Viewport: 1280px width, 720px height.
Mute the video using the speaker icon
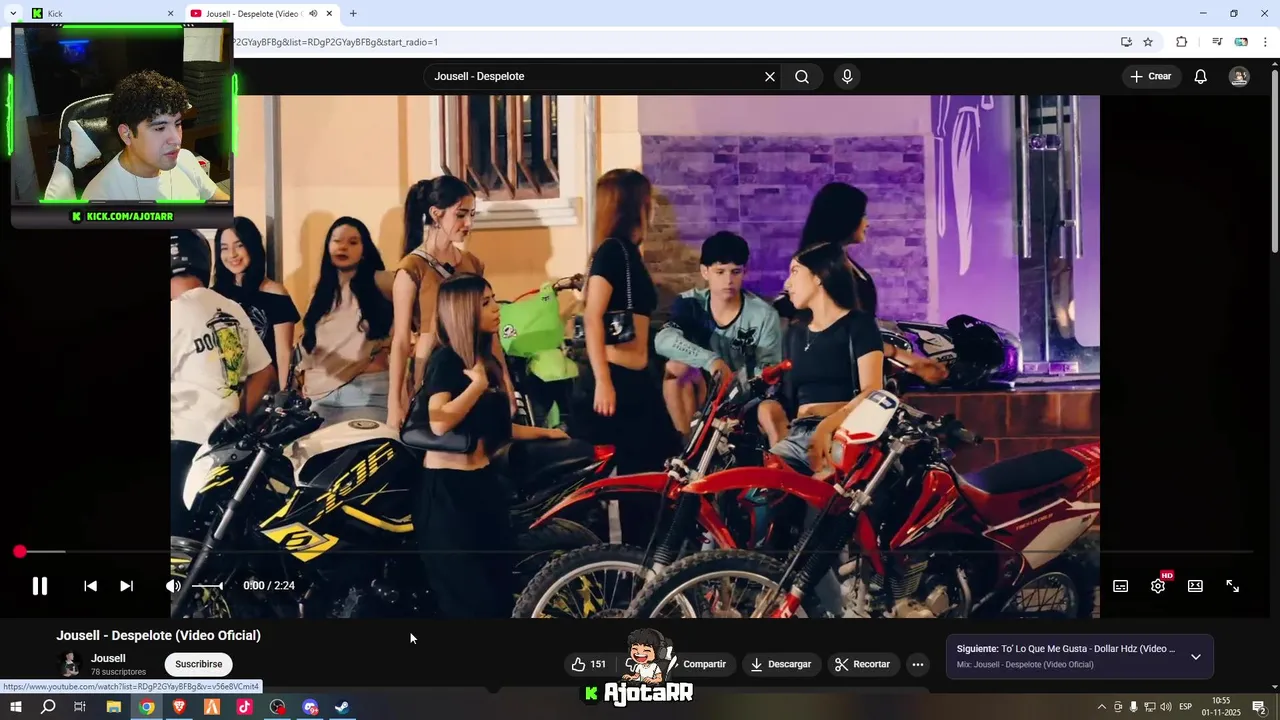point(173,586)
